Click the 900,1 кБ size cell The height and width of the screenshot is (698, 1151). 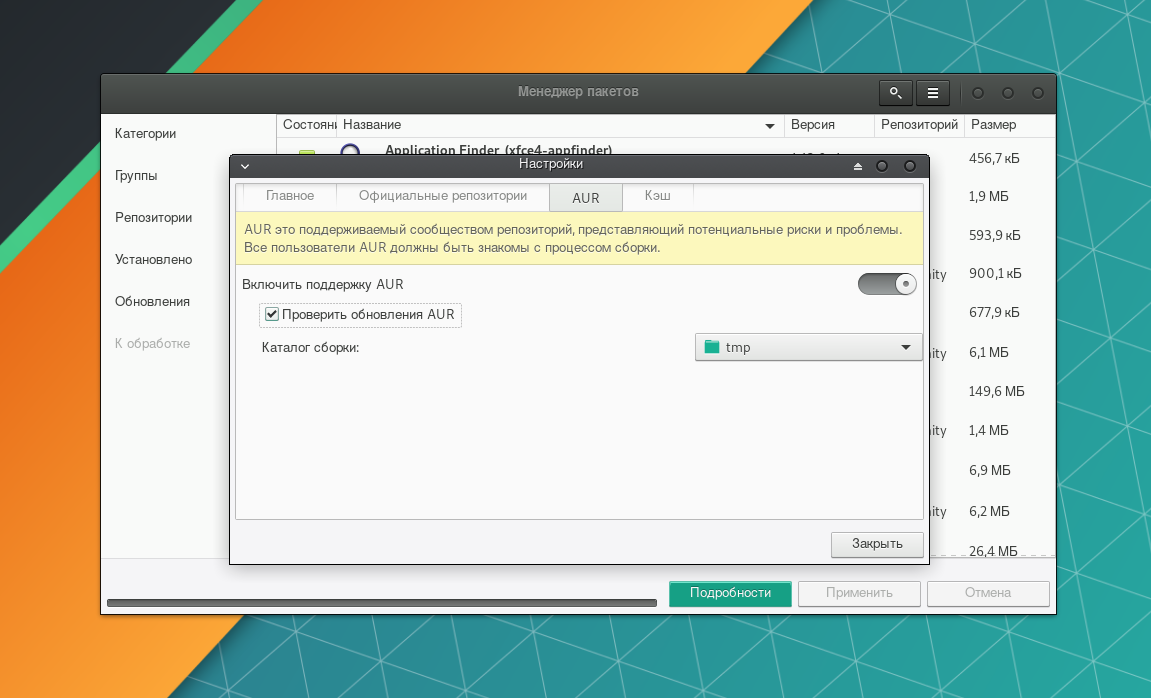click(995, 274)
